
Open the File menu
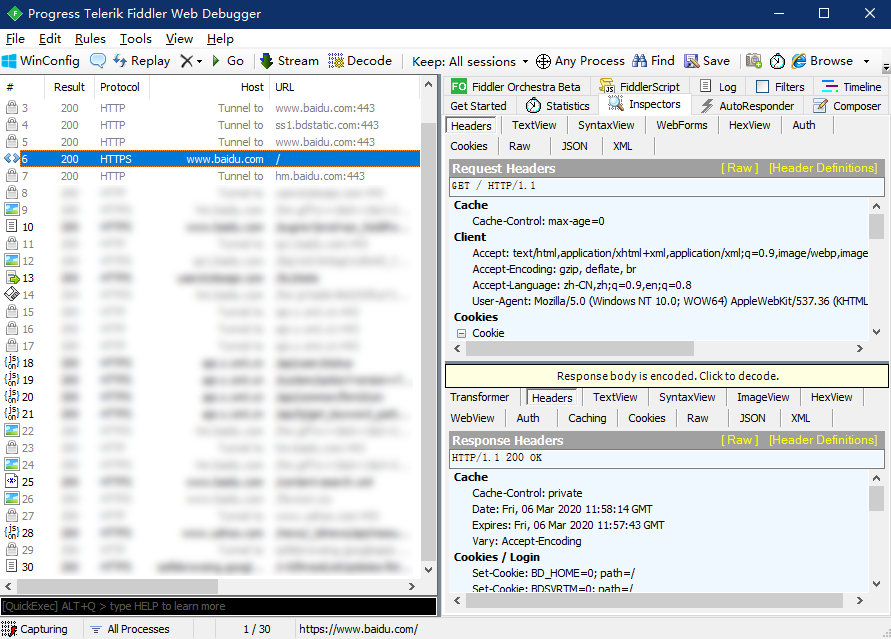click(x=15, y=39)
